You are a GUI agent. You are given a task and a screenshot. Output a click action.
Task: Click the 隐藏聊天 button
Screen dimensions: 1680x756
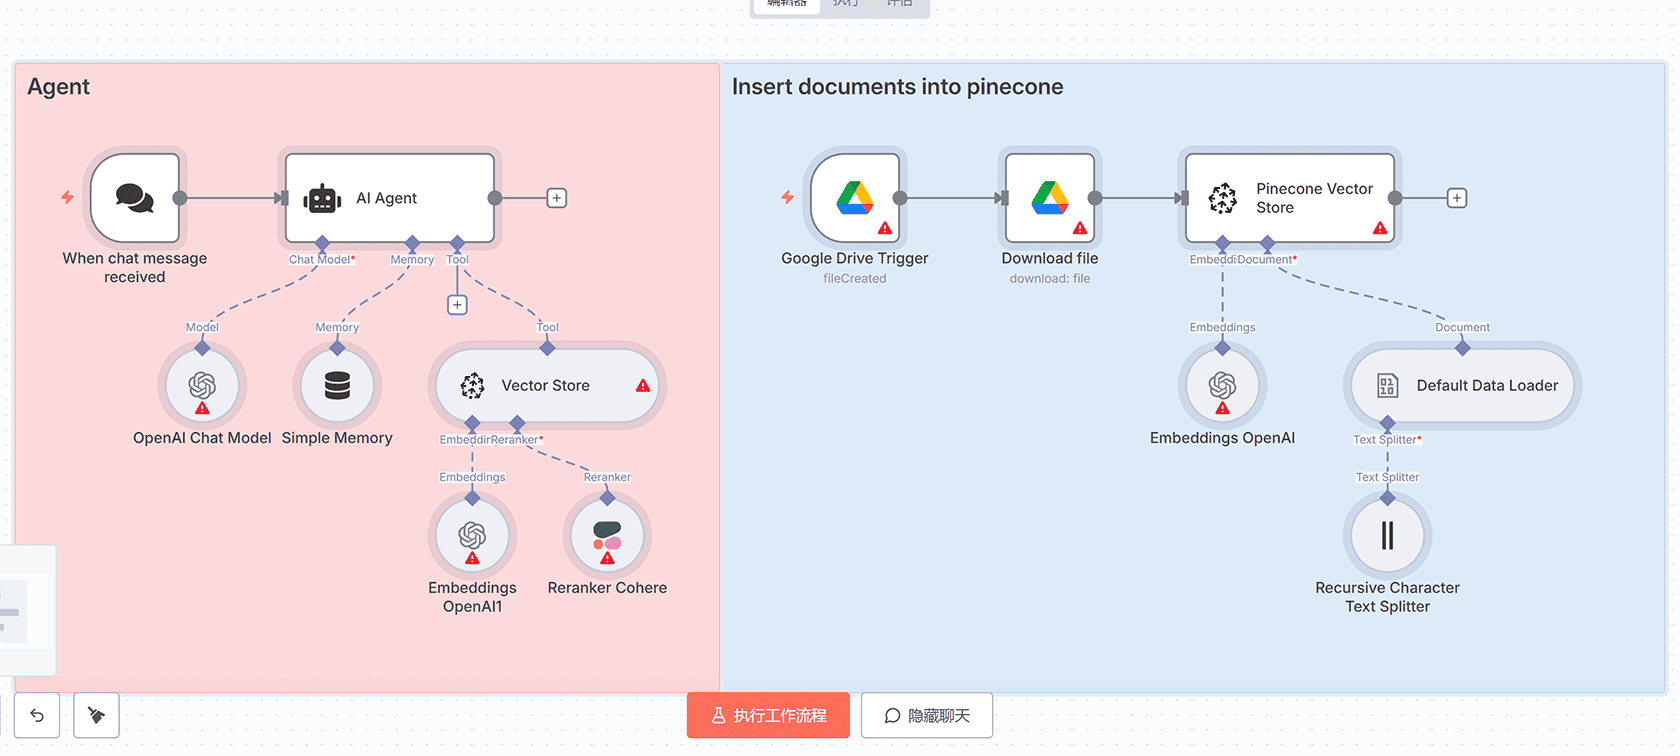coord(927,715)
